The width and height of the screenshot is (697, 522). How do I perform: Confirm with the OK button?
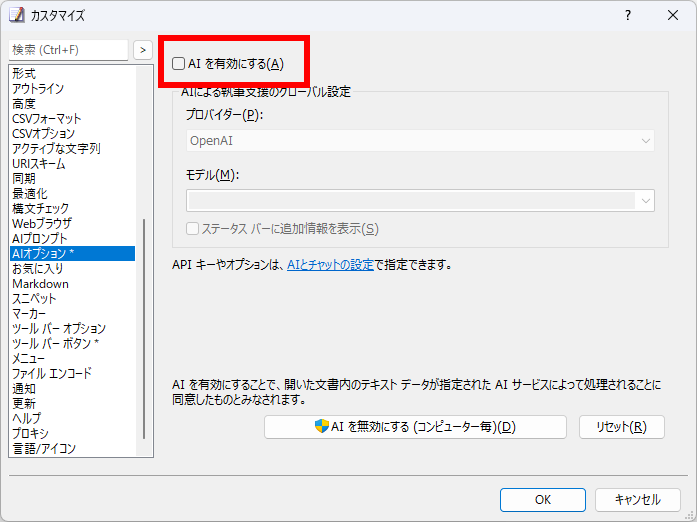tap(543, 500)
